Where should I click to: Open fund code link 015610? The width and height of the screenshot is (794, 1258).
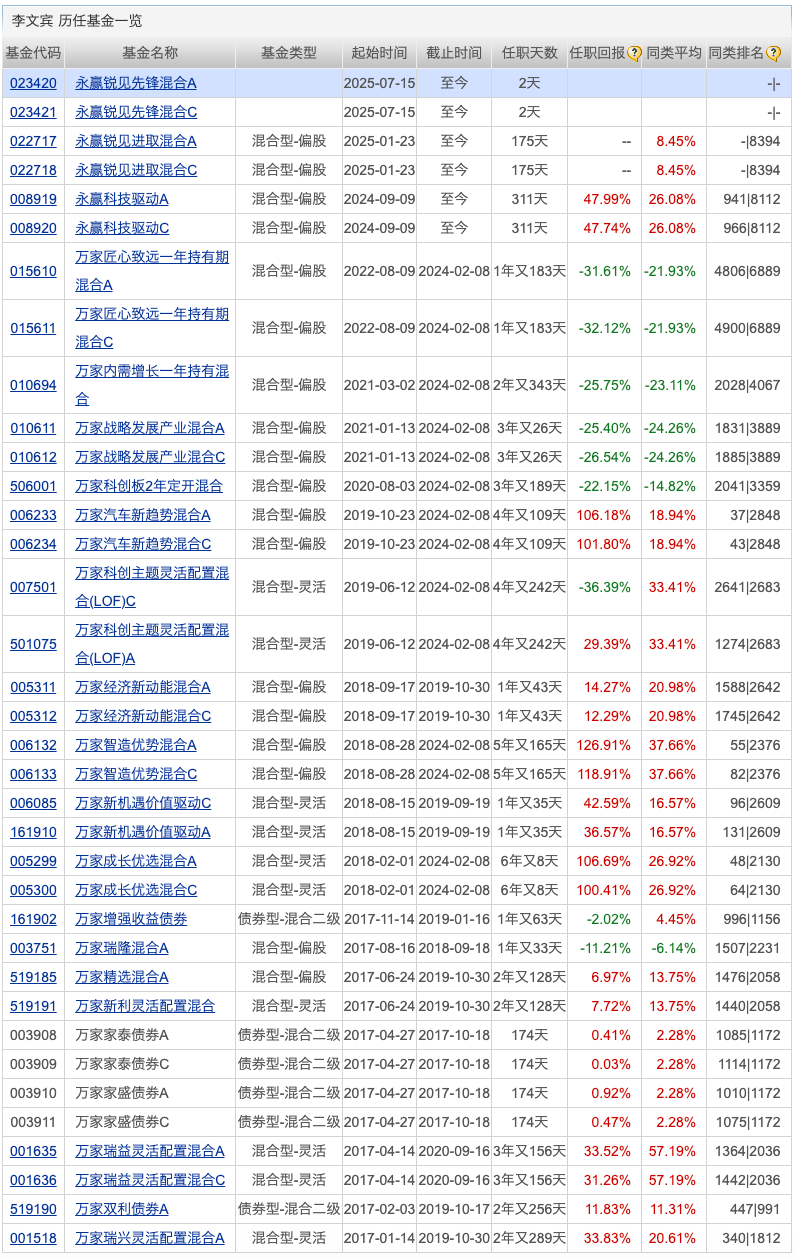(x=33, y=271)
